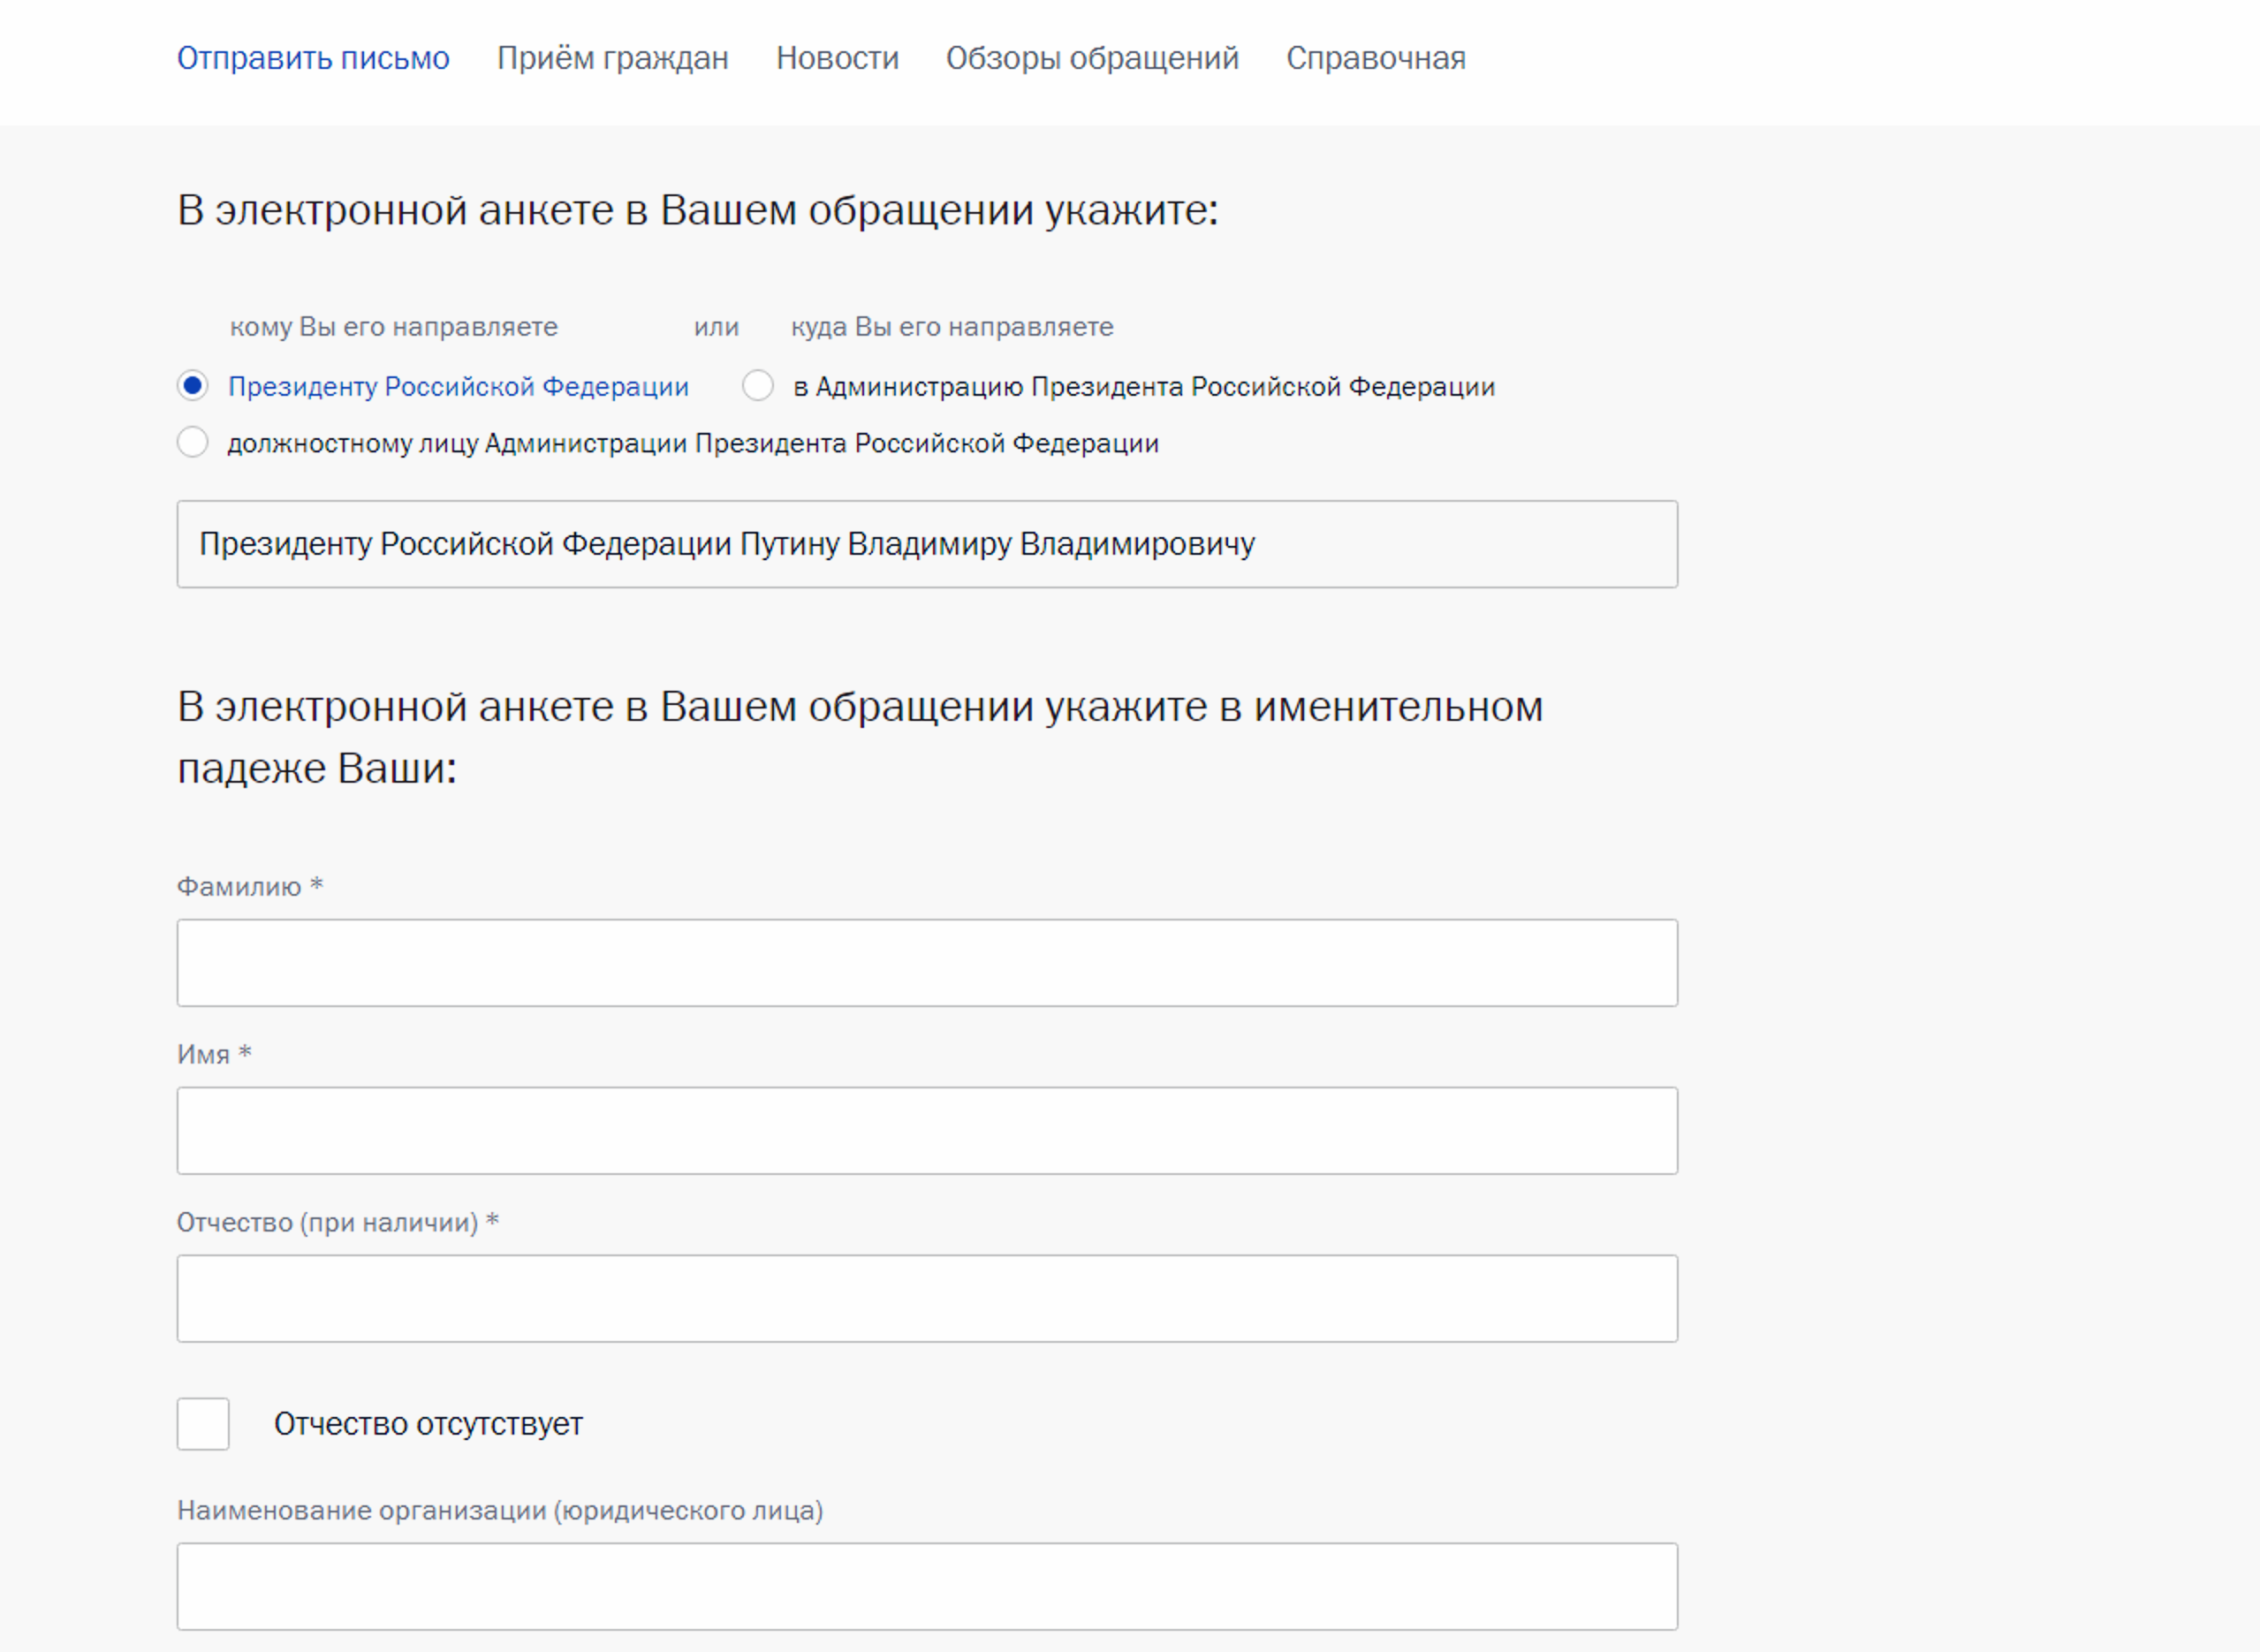The image size is (2260, 1652).
Task: Choose в Администрацию Президента Российской Федерации option
Action: point(758,386)
